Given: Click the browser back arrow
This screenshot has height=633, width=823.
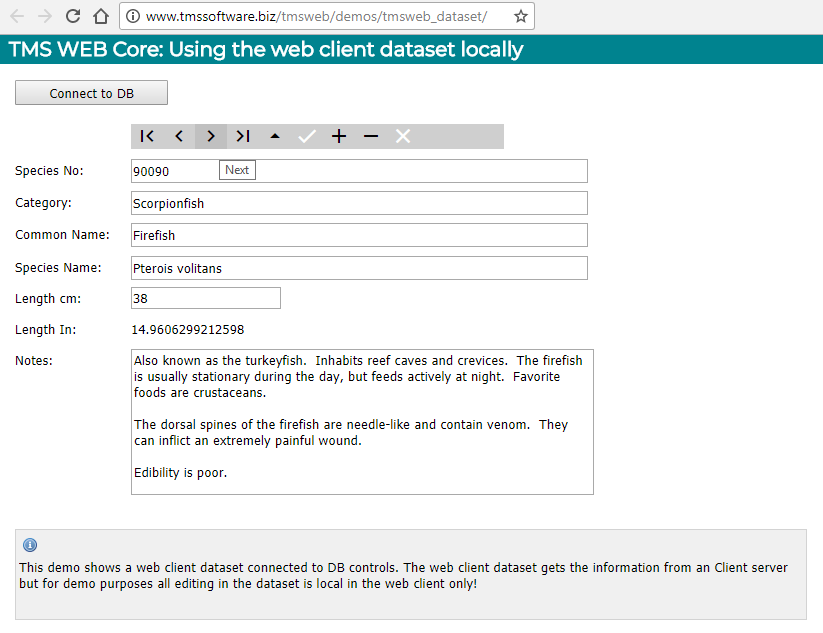Looking at the screenshot, I should click(x=17, y=16).
